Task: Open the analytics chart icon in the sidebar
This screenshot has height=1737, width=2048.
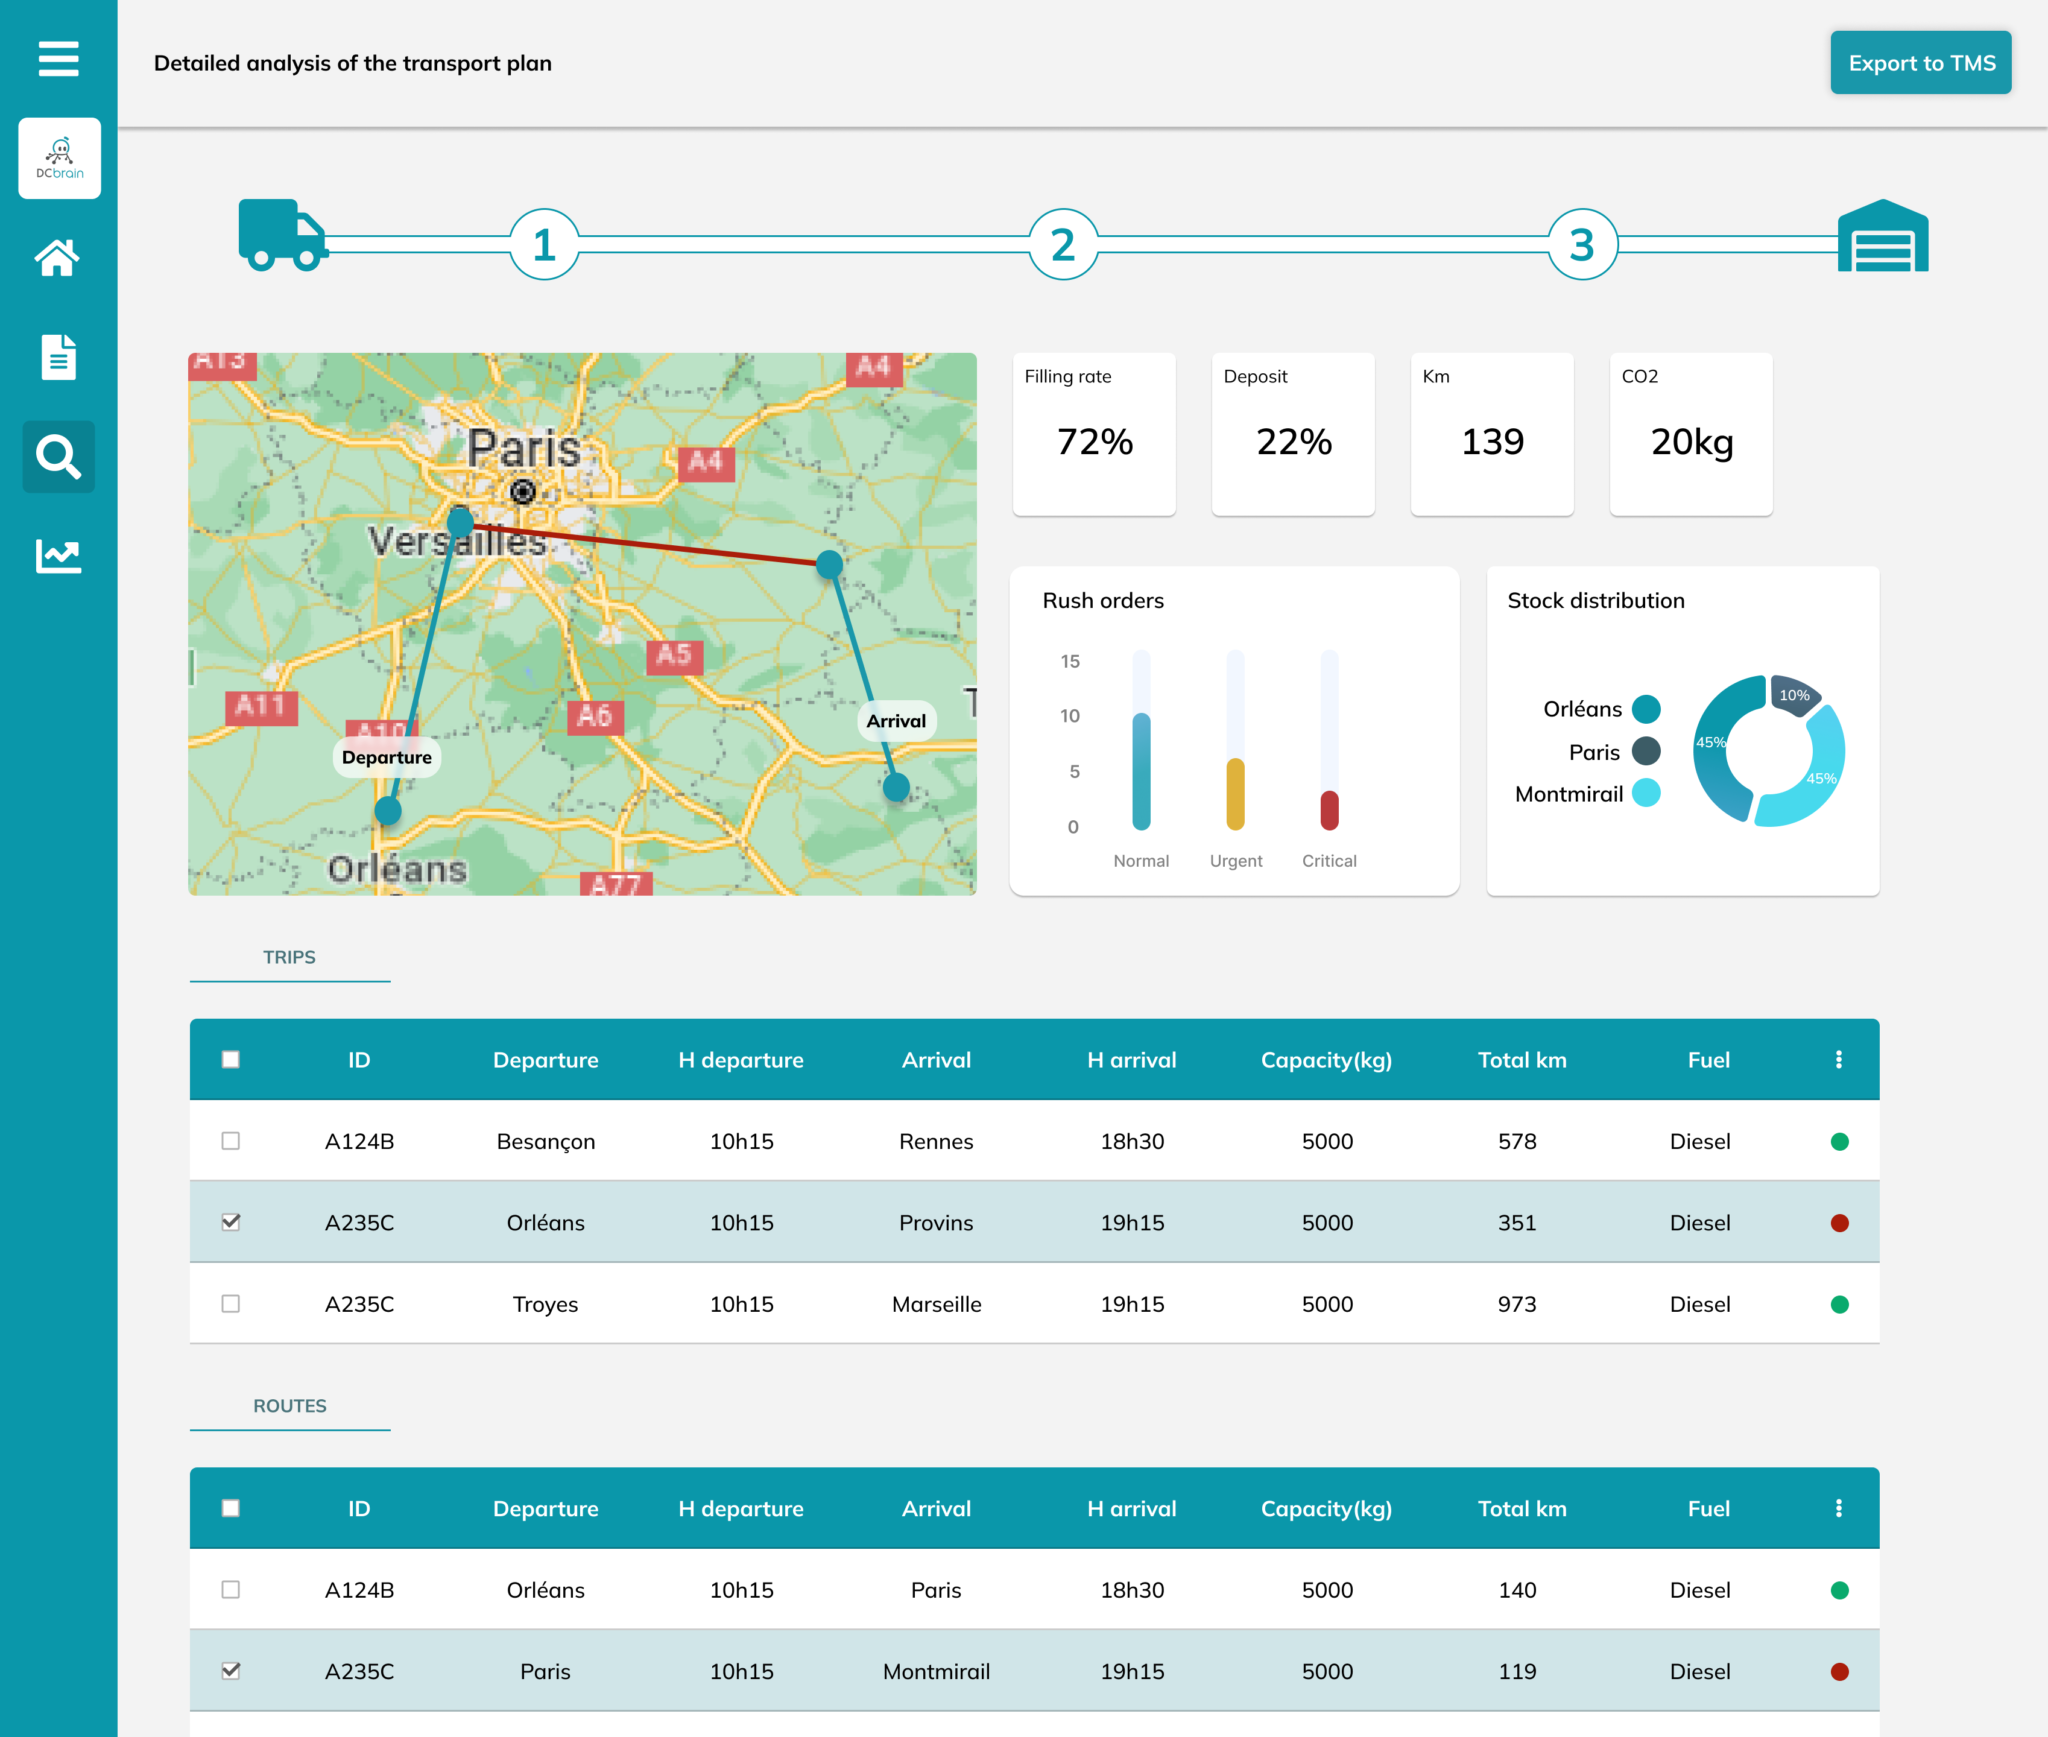Action: pyautogui.click(x=58, y=556)
